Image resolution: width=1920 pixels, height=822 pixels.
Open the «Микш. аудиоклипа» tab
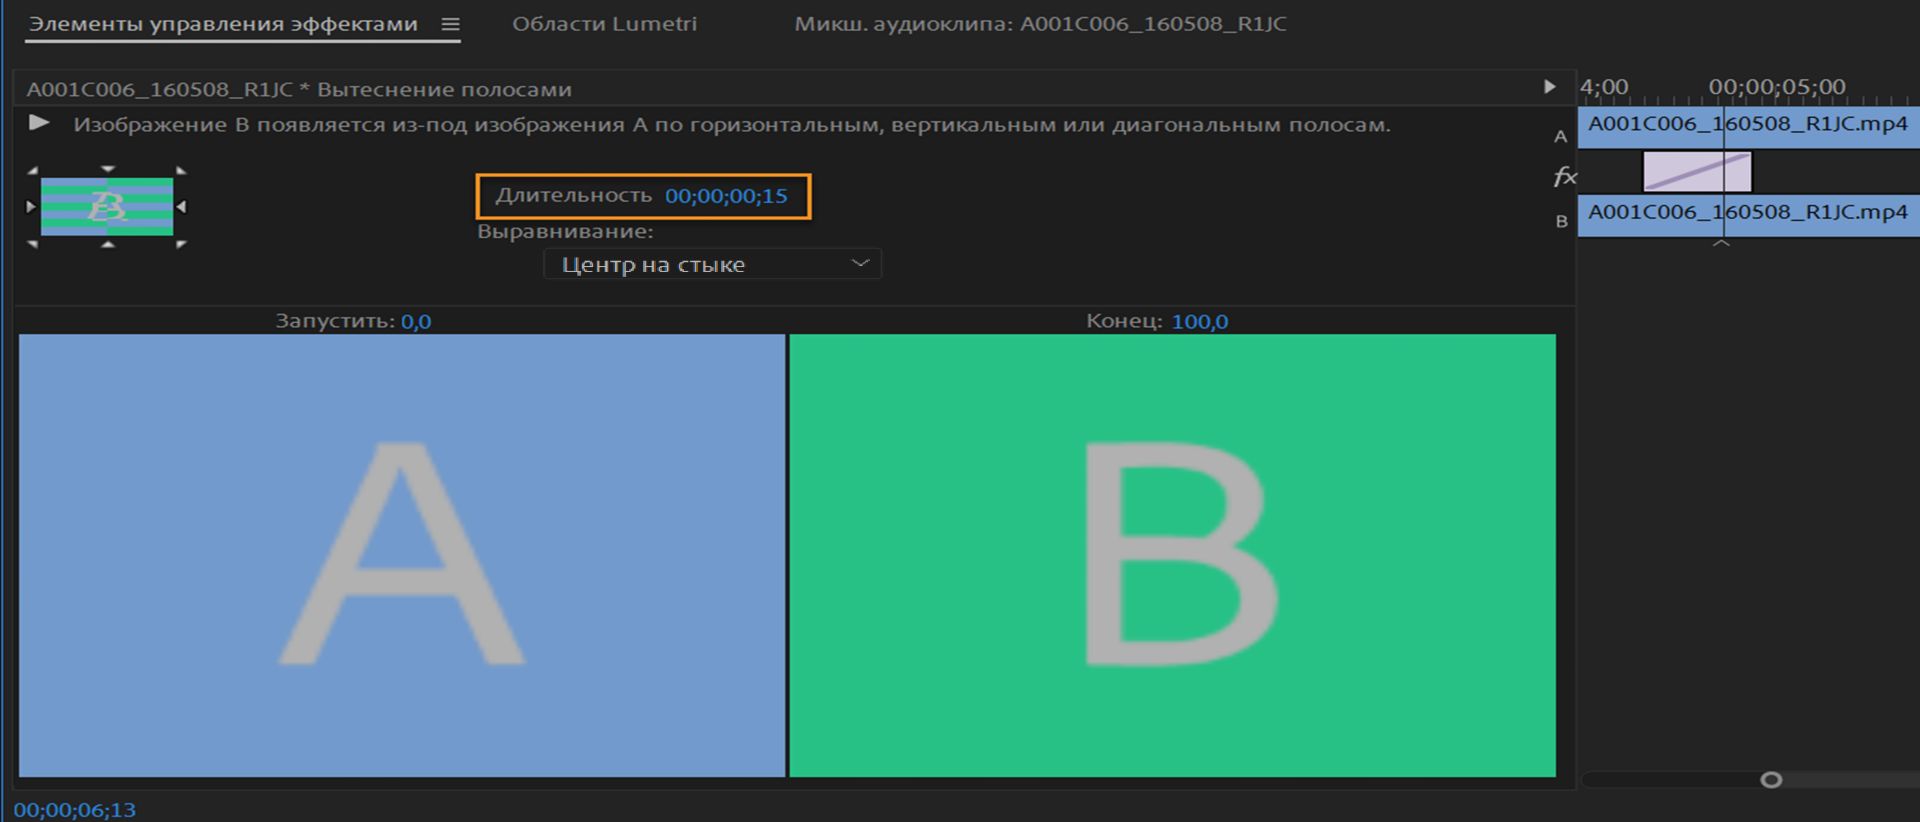tap(1040, 24)
